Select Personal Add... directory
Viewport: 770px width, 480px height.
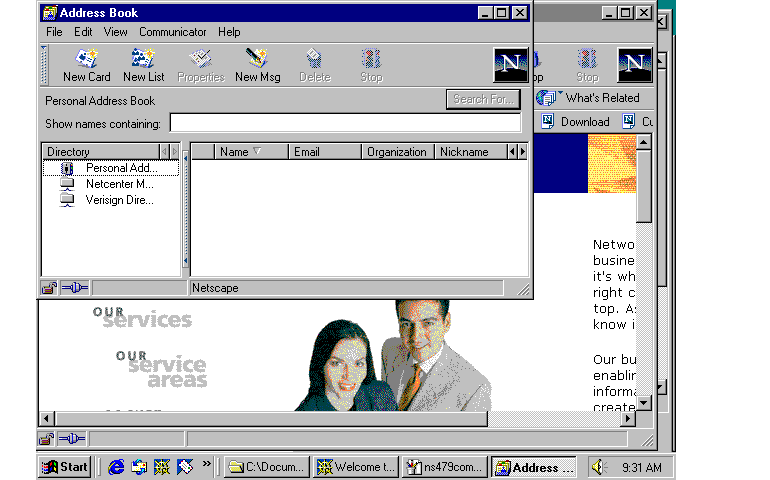[x=111, y=168]
